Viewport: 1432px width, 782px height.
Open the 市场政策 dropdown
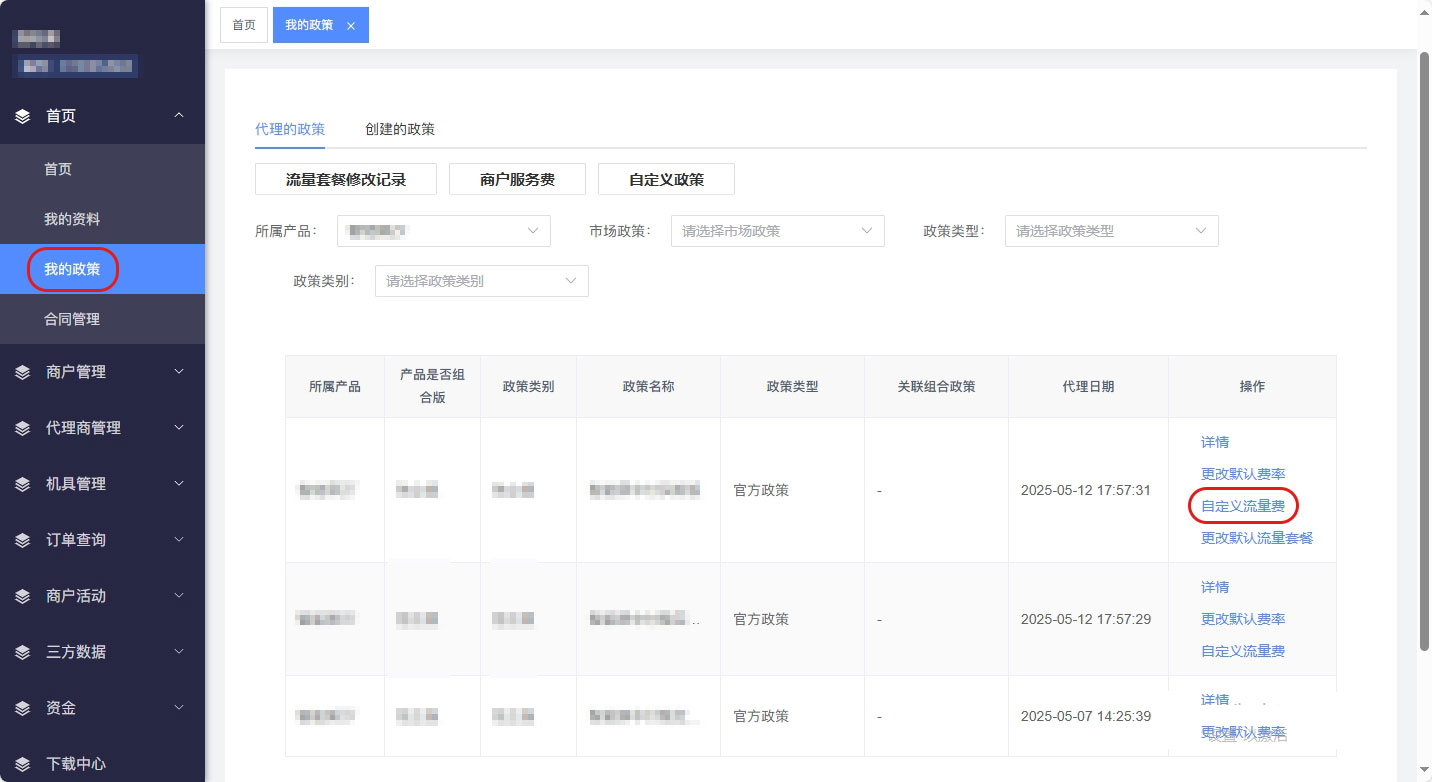coord(777,231)
